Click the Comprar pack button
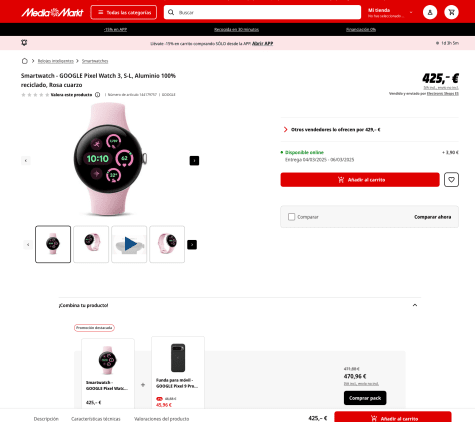The image size is (475, 422). 365,398
